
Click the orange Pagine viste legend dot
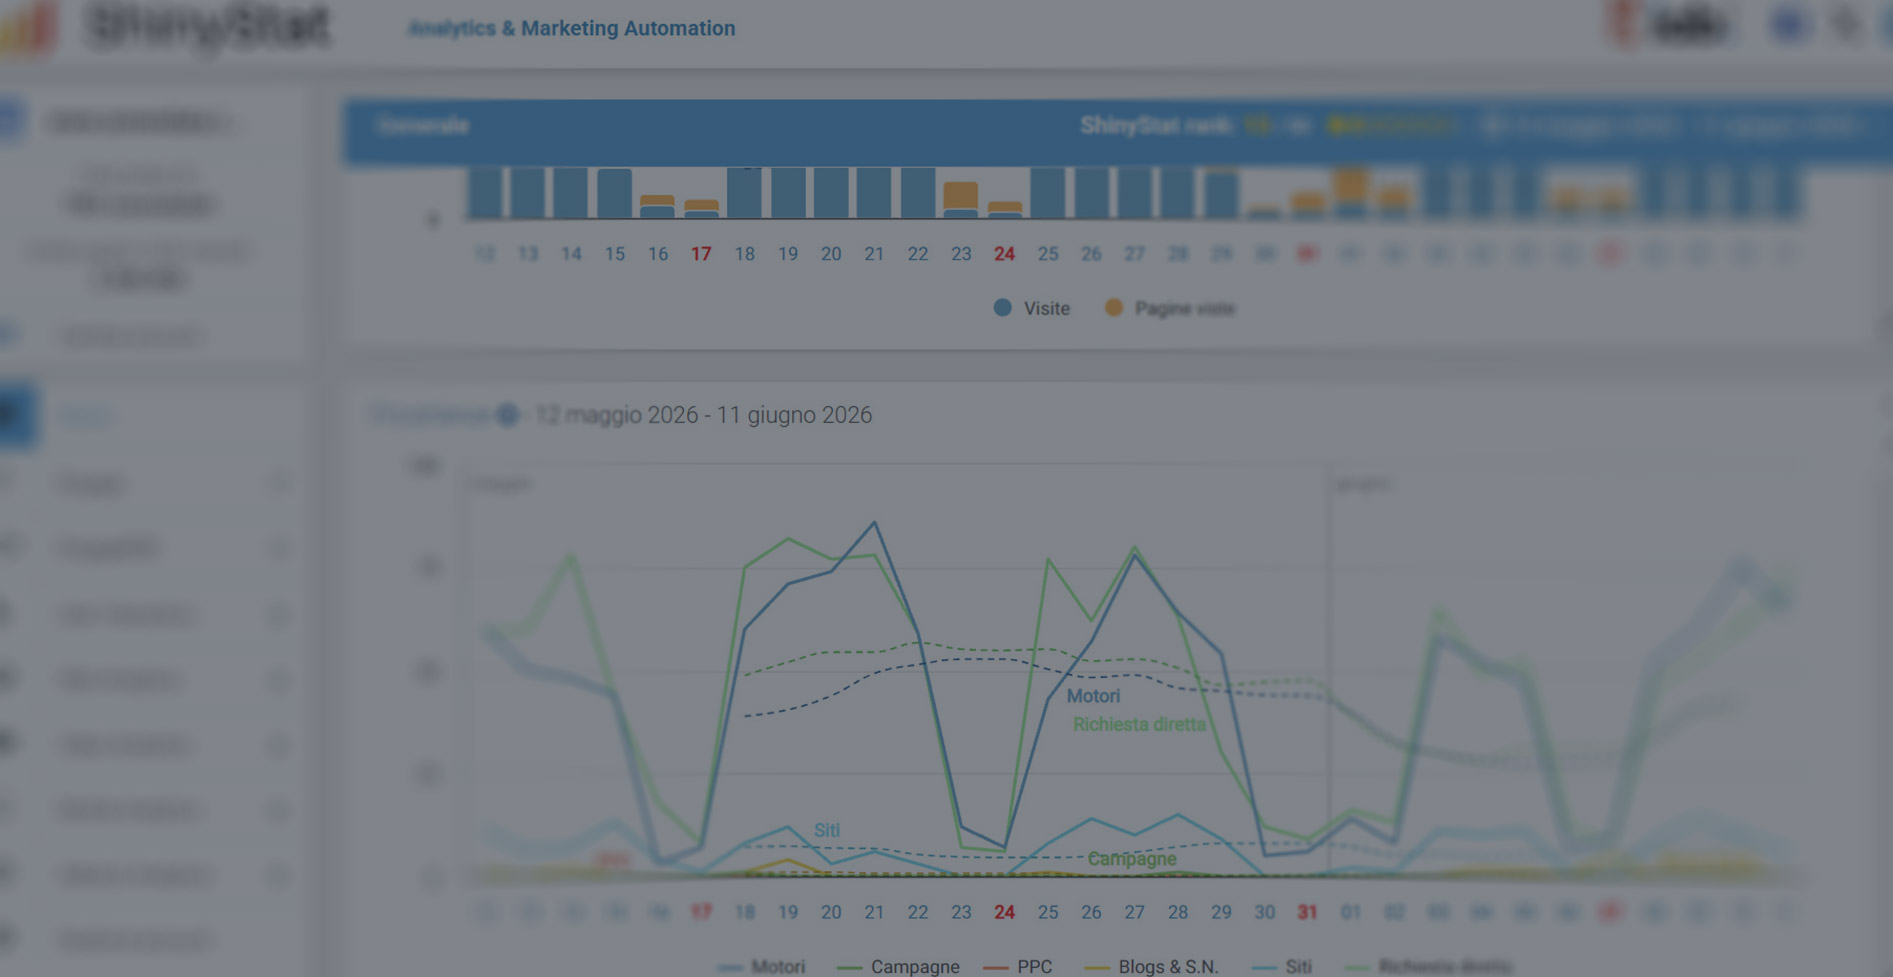pos(1113,308)
